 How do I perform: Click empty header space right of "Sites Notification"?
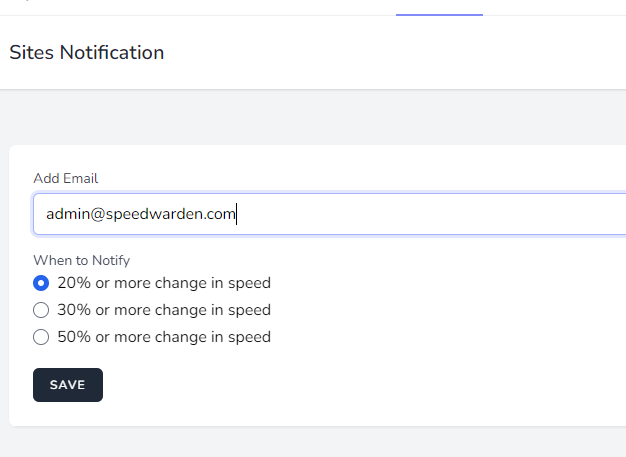(400, 53)
